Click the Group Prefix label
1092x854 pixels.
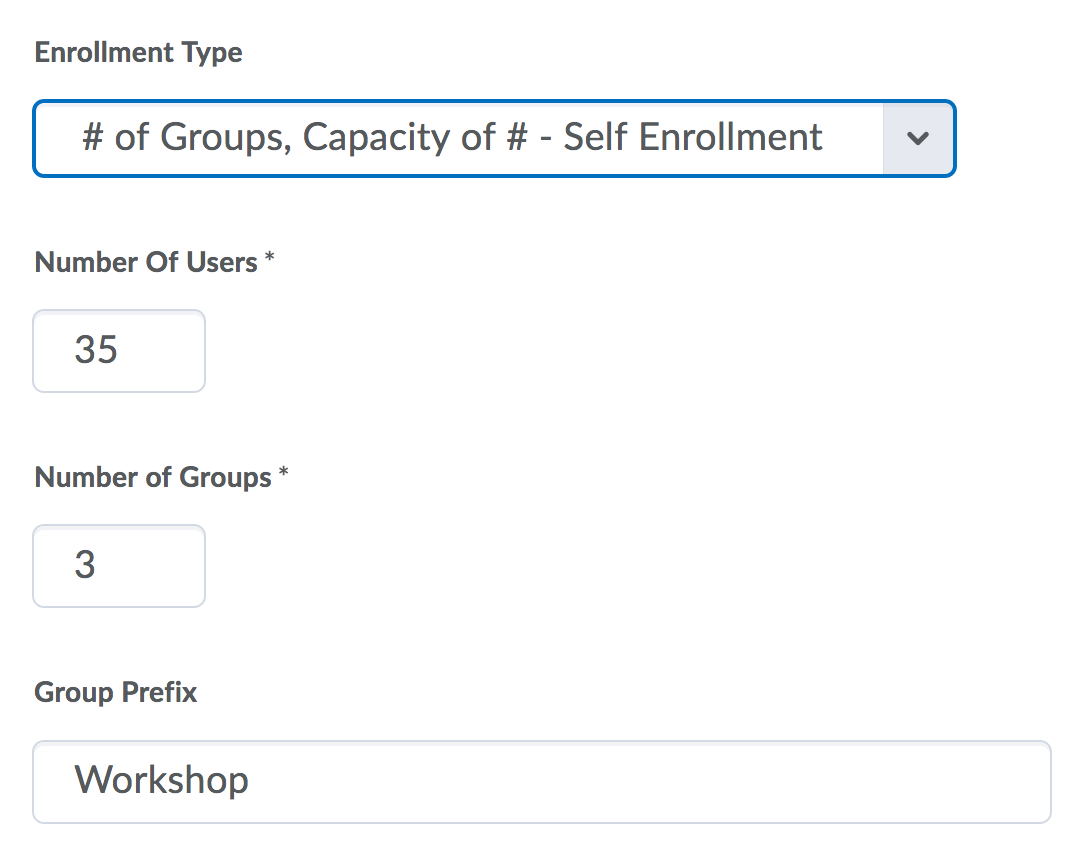click(116, 693)
